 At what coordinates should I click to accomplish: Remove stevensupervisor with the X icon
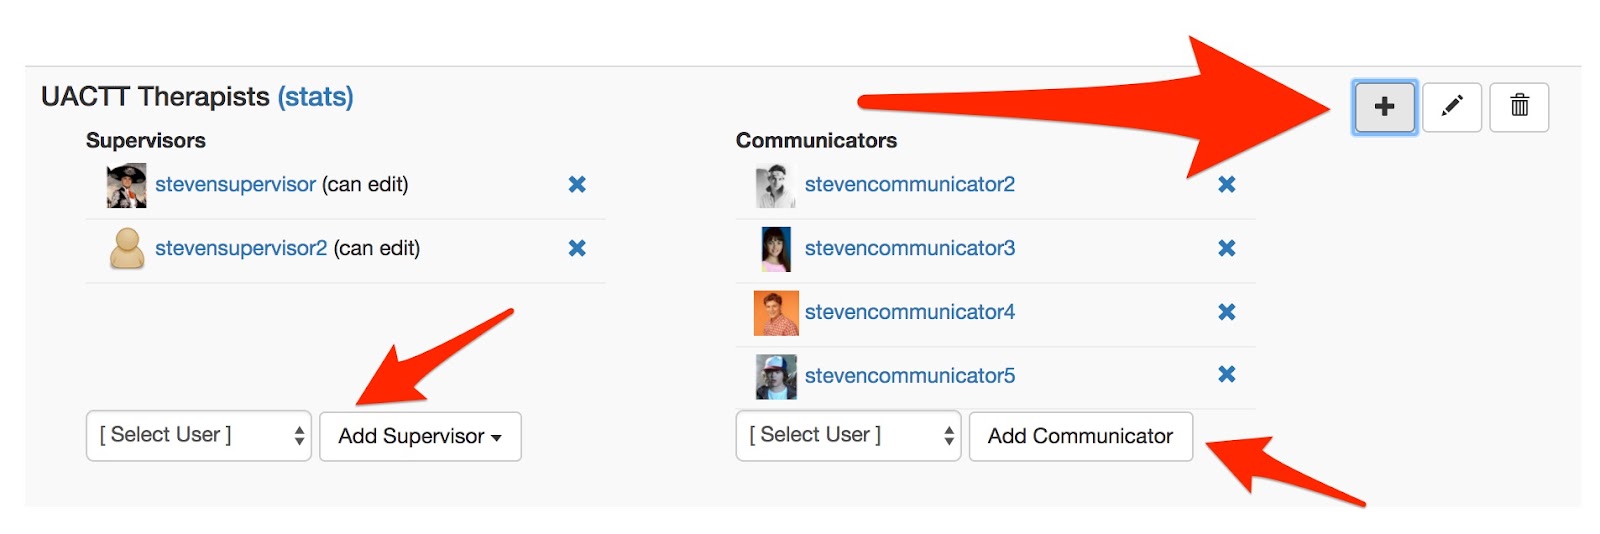(x=577, y=184)
